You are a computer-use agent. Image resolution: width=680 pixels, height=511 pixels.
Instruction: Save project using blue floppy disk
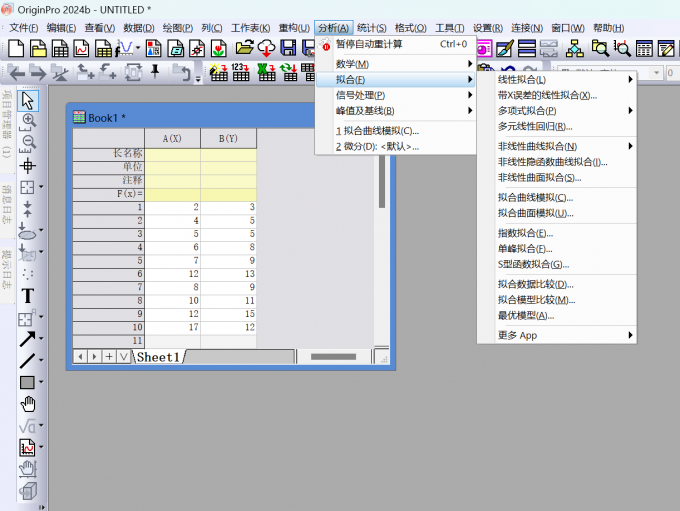click(288, 48)
